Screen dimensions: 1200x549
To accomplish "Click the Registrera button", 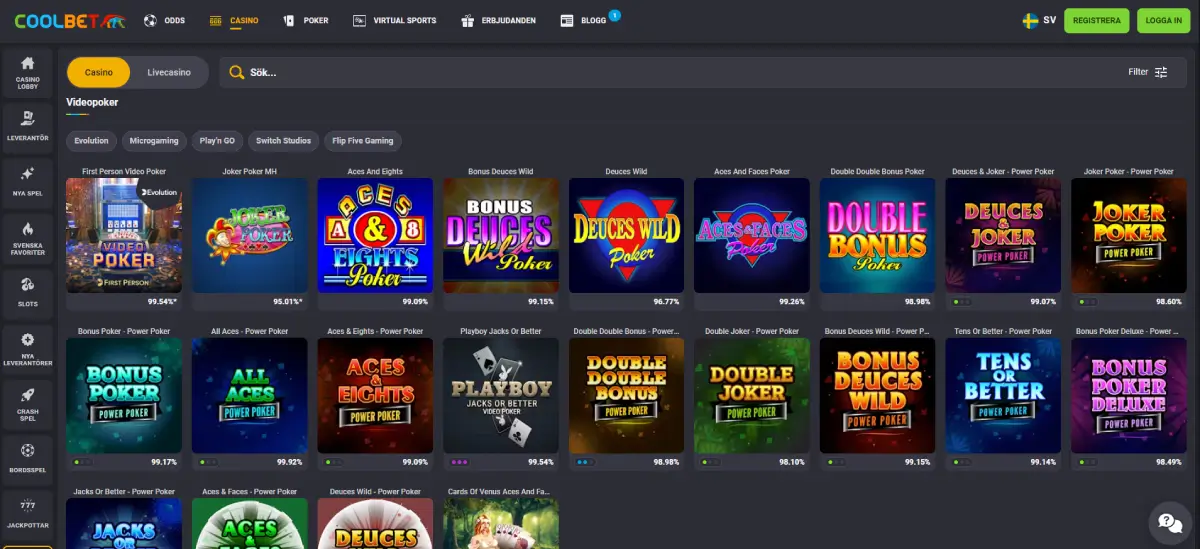I will point(1097,20).
